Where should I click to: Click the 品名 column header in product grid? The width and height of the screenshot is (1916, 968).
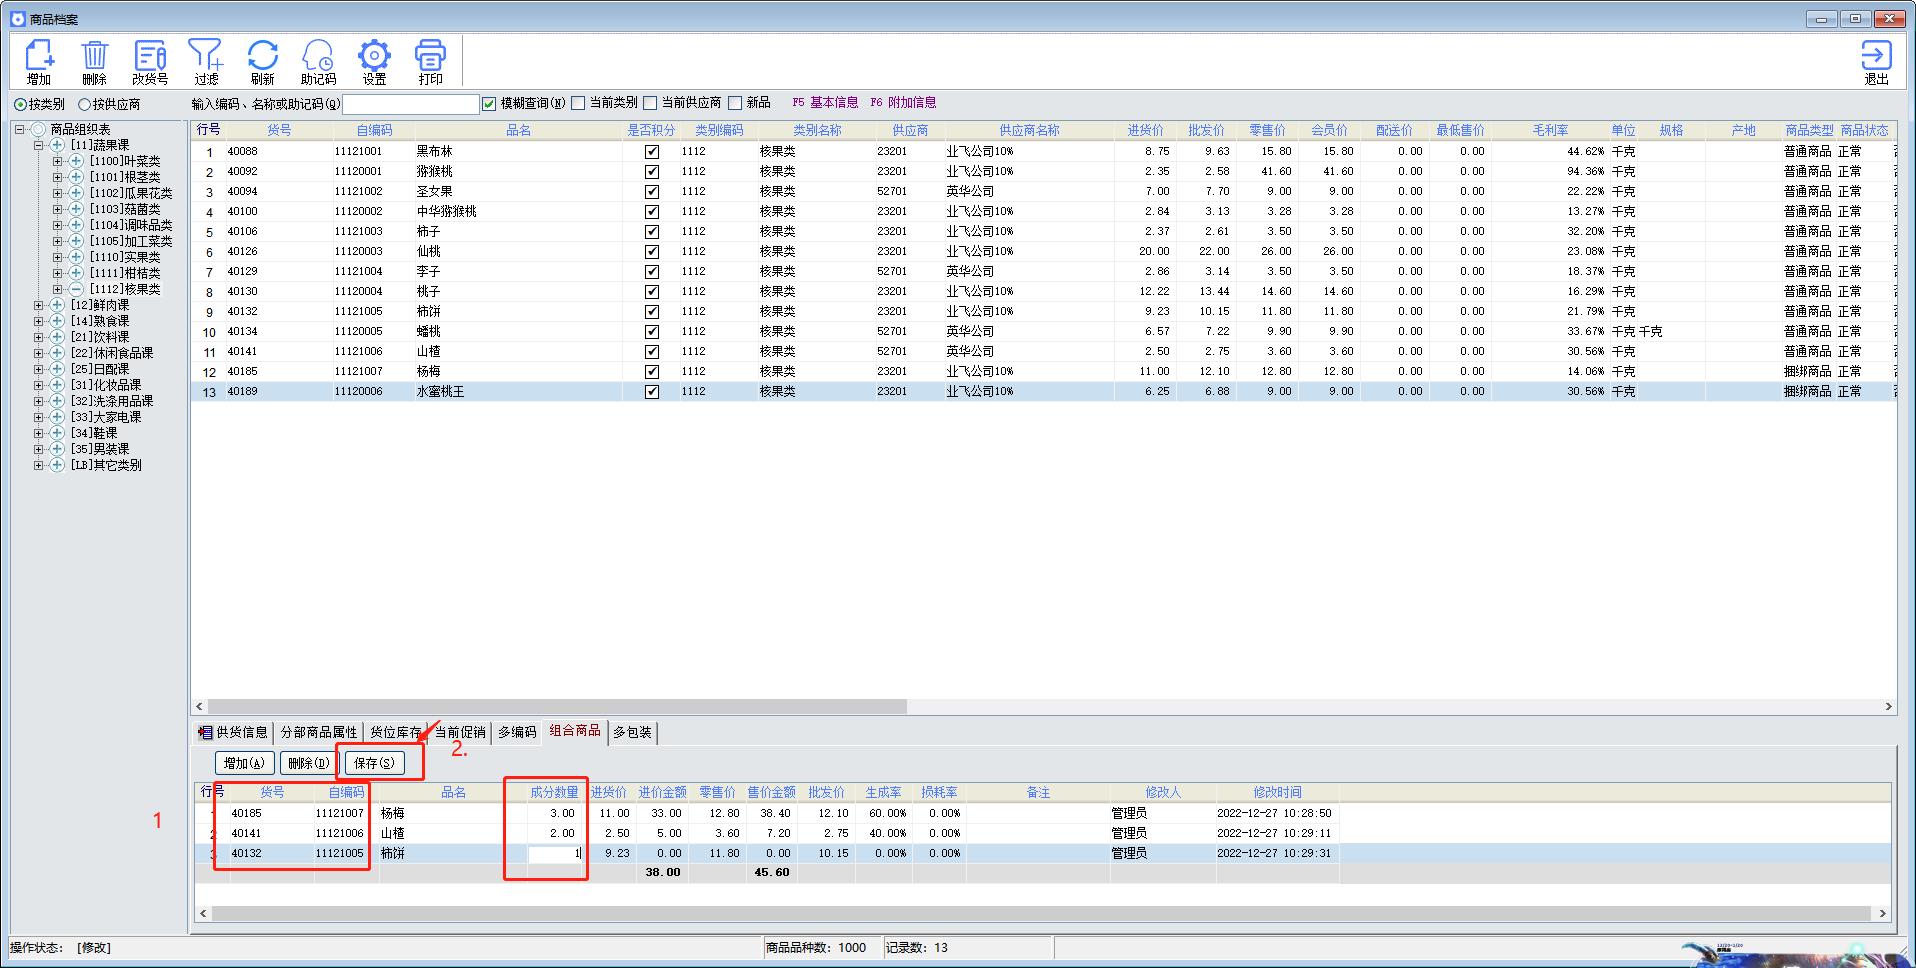(518, 130)
